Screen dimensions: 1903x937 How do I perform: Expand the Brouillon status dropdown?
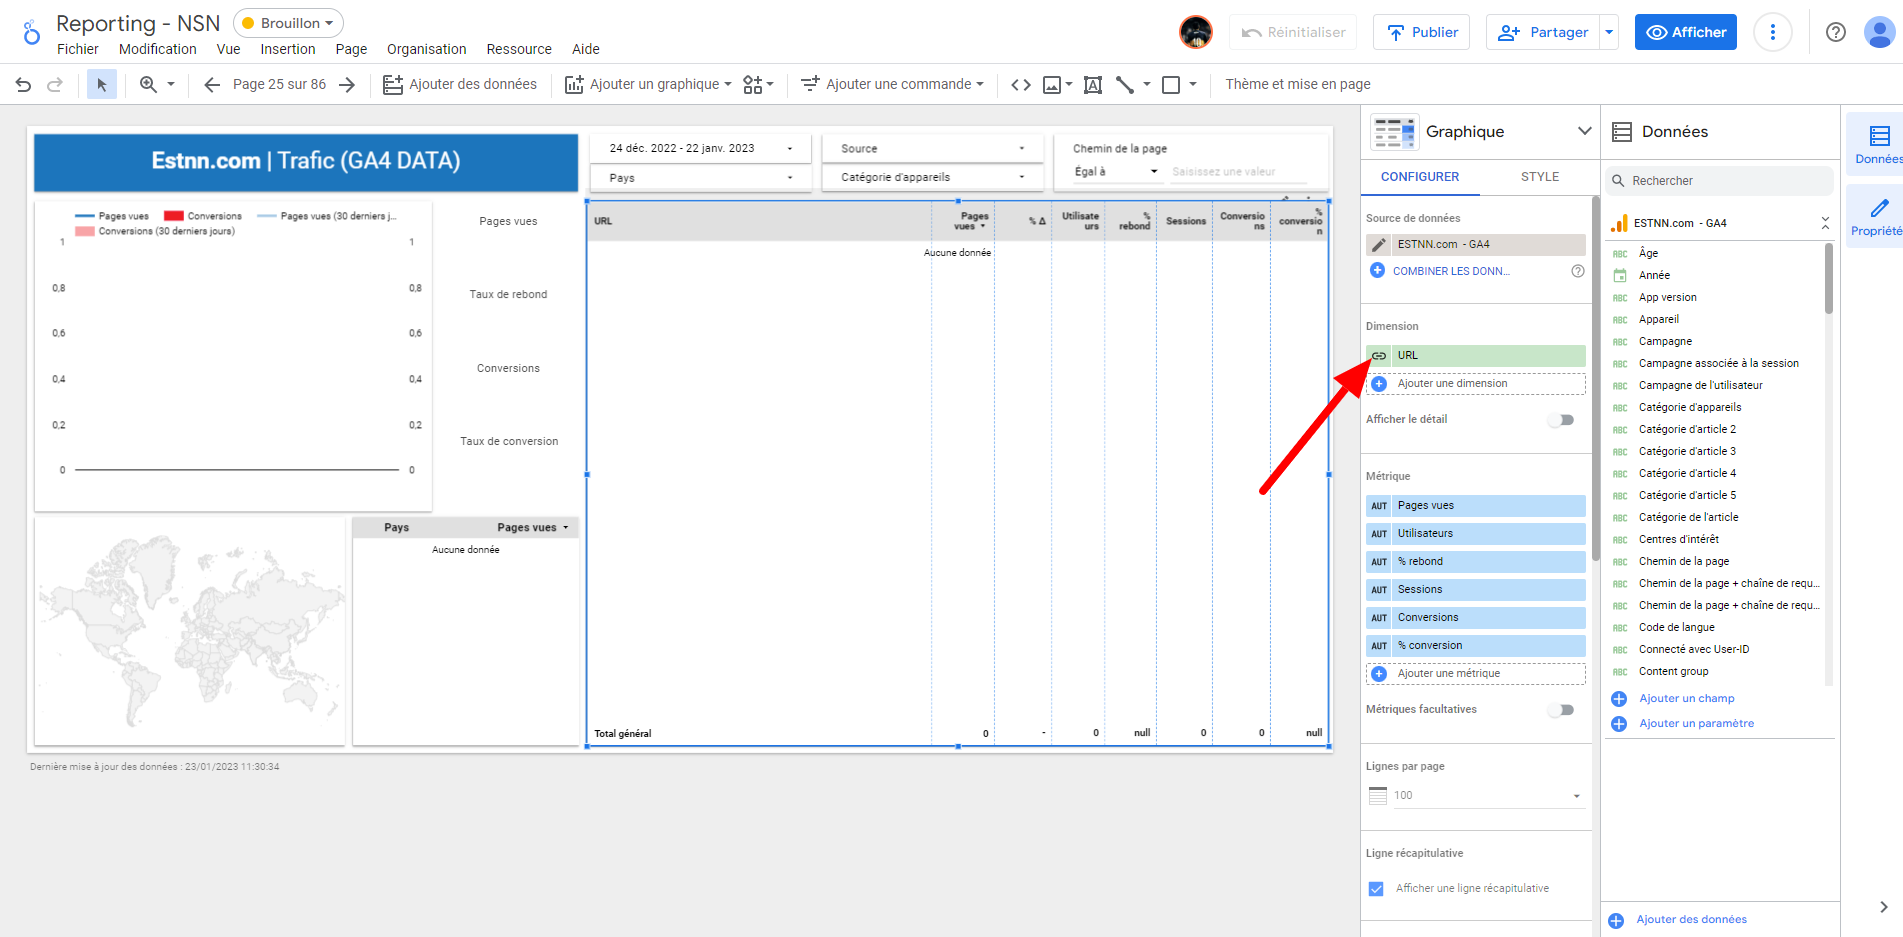[289, 23]
